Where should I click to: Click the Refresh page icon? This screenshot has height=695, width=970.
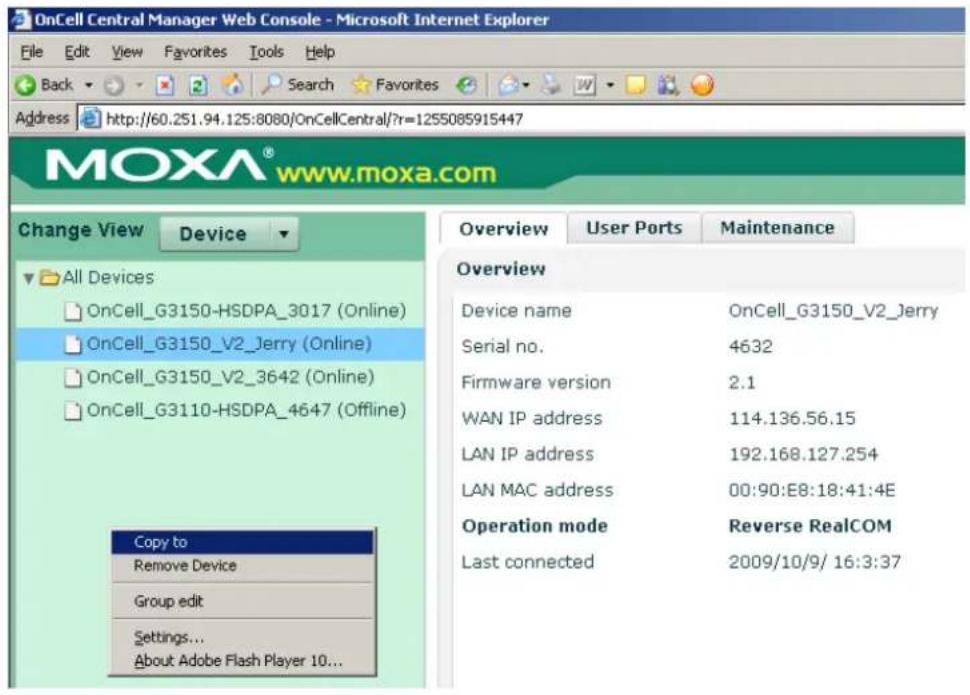pos(198,85)
